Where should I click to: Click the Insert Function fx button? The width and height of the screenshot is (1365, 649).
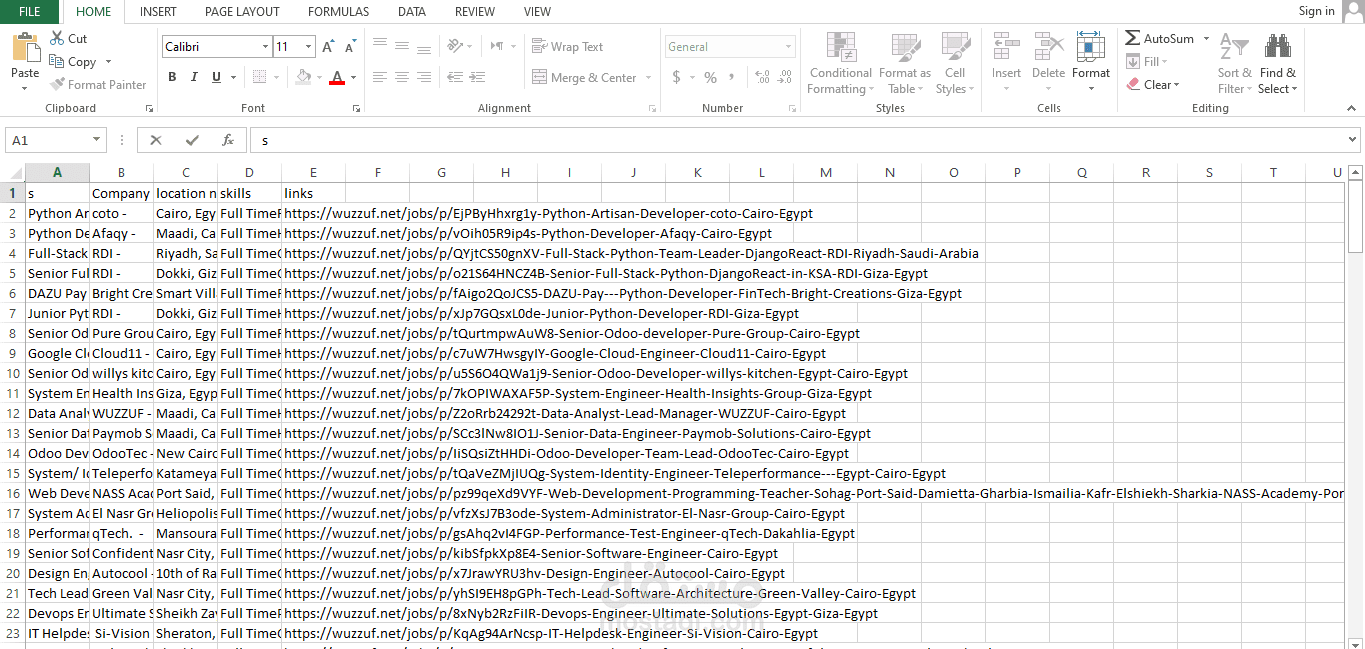tap(228, 140)
